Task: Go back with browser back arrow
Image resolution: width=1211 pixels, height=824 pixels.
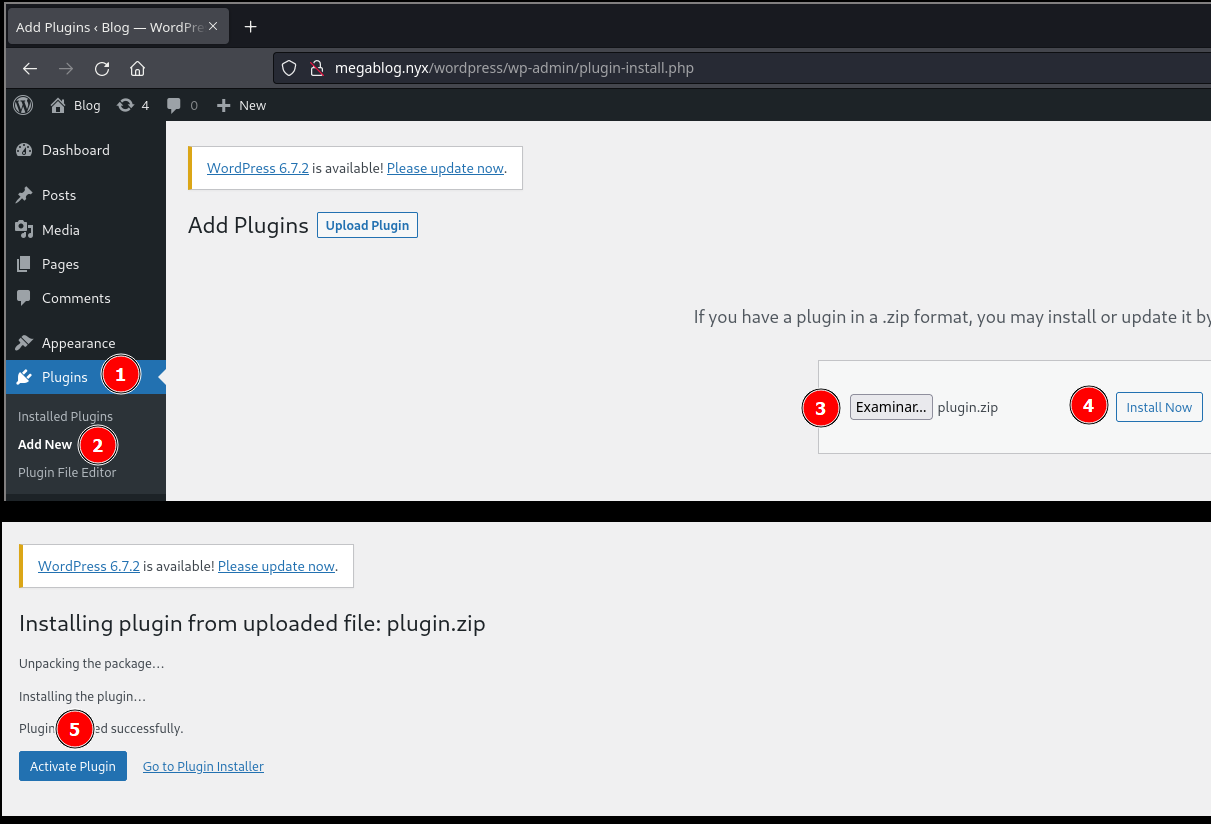Action: click(x=30, y=69)
